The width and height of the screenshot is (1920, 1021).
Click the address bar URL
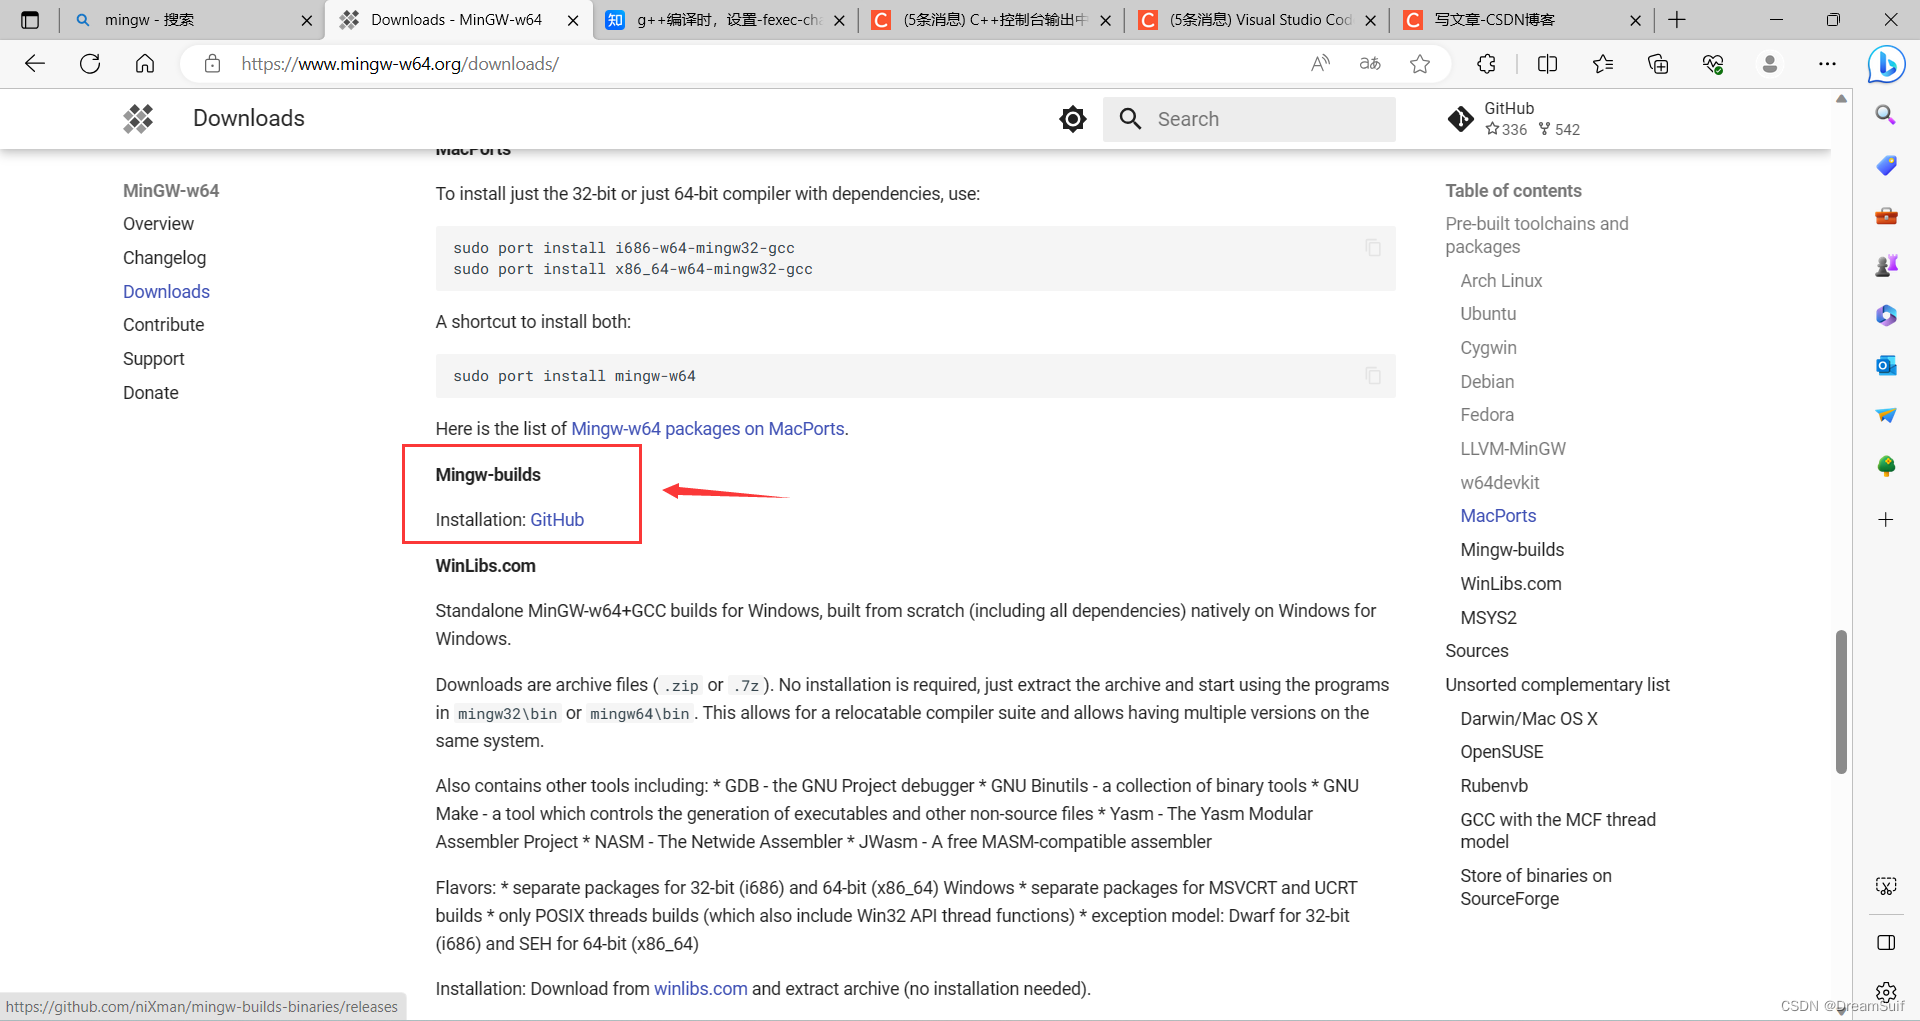pos(400,64)
